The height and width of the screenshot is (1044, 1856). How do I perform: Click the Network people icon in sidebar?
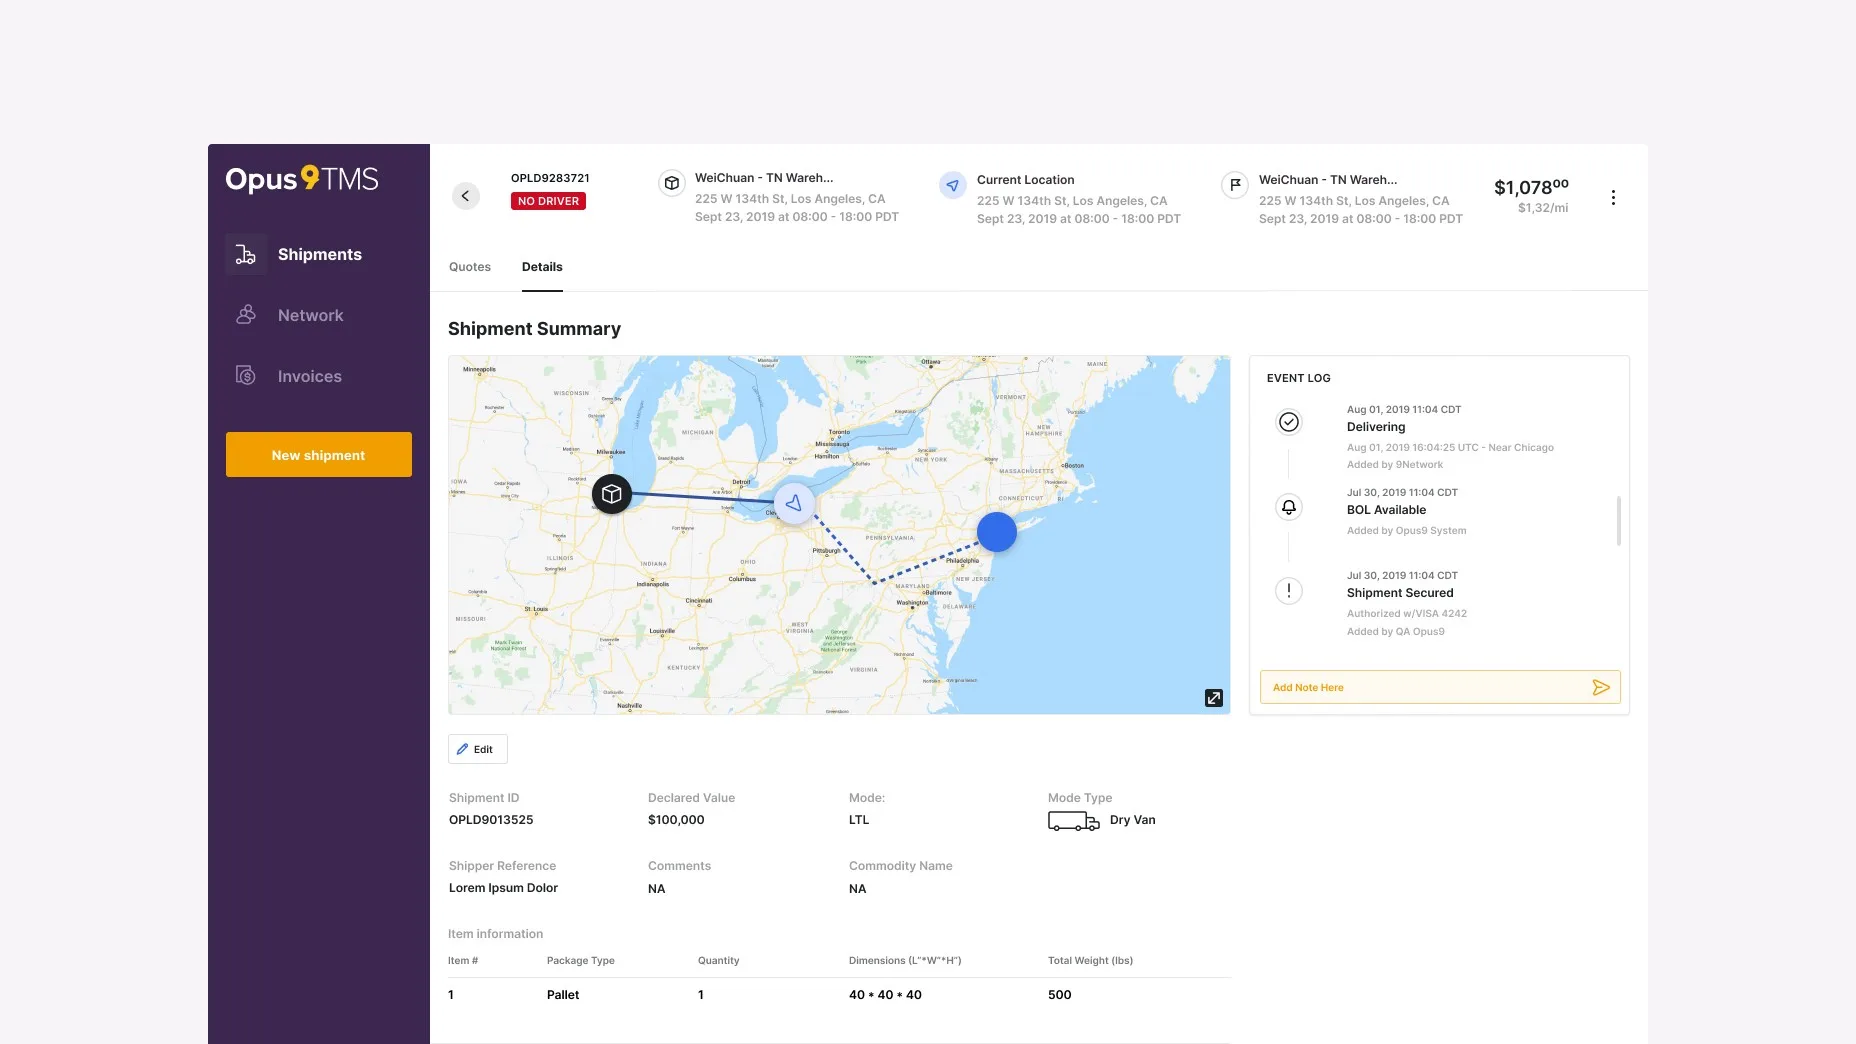(246, 315)
